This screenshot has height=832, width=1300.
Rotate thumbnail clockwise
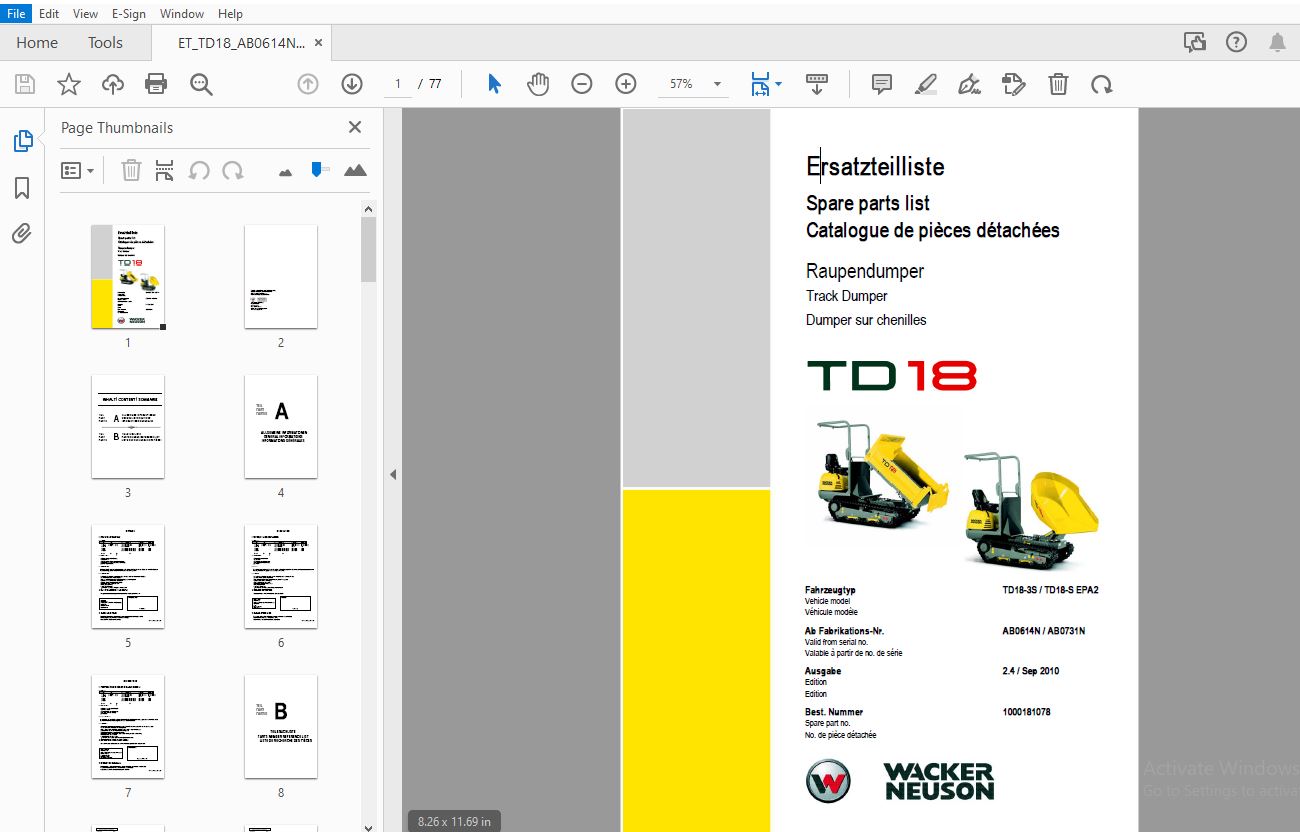tap(233, 170)
